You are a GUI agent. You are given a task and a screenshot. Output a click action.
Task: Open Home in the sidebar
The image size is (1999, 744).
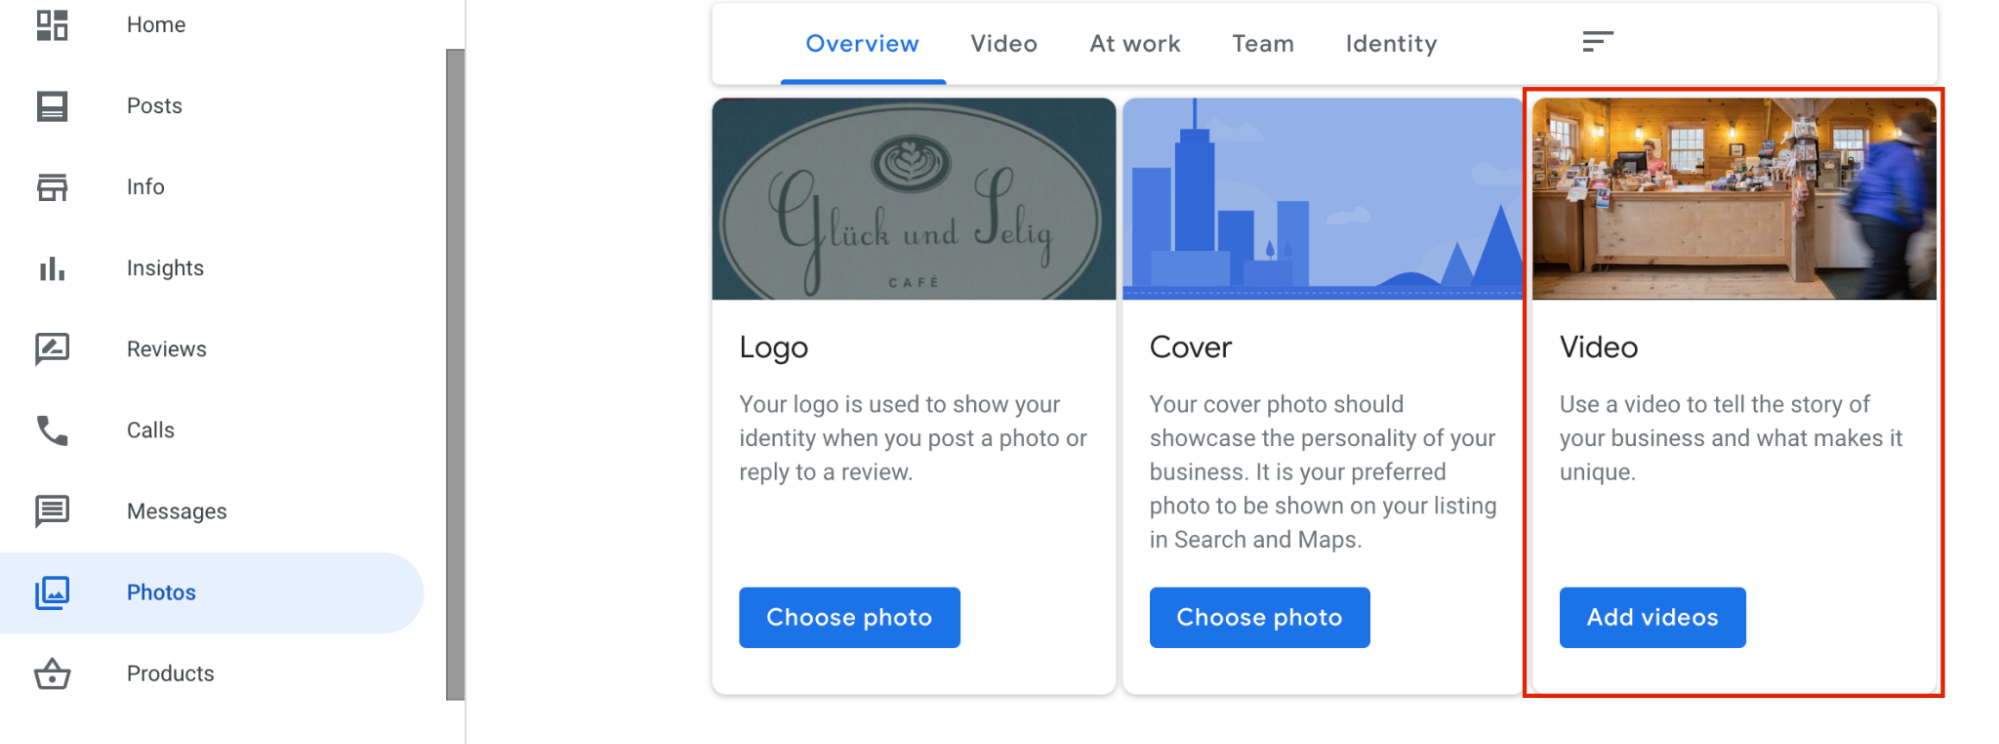click(156, 25)
